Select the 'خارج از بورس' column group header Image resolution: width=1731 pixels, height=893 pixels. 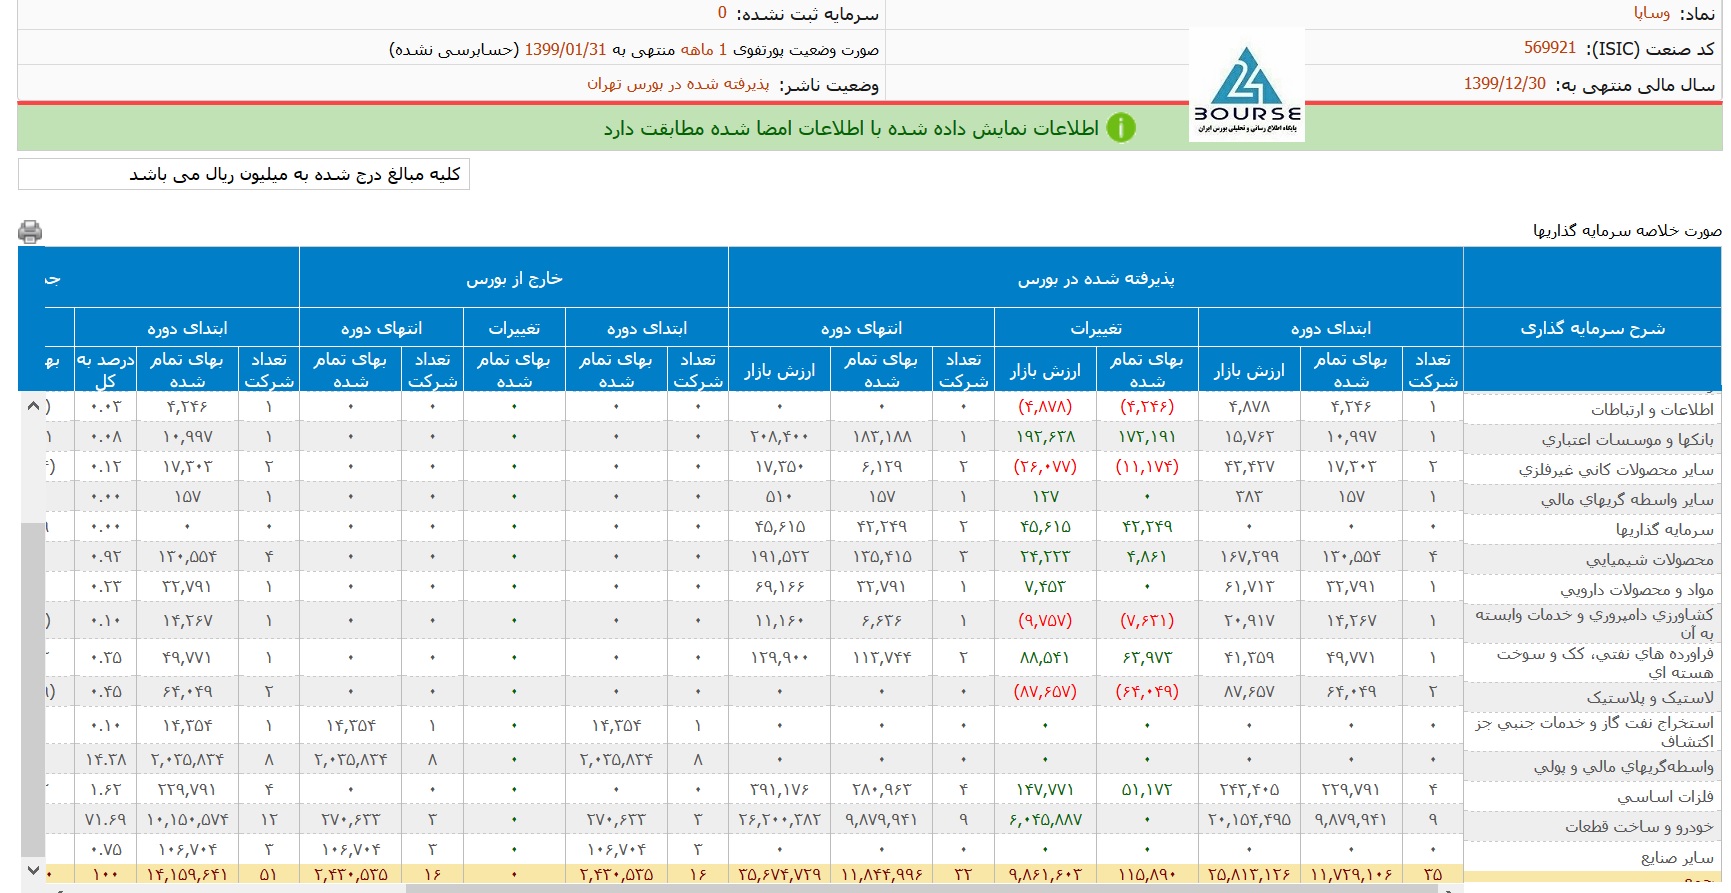(x=514, y=279)
